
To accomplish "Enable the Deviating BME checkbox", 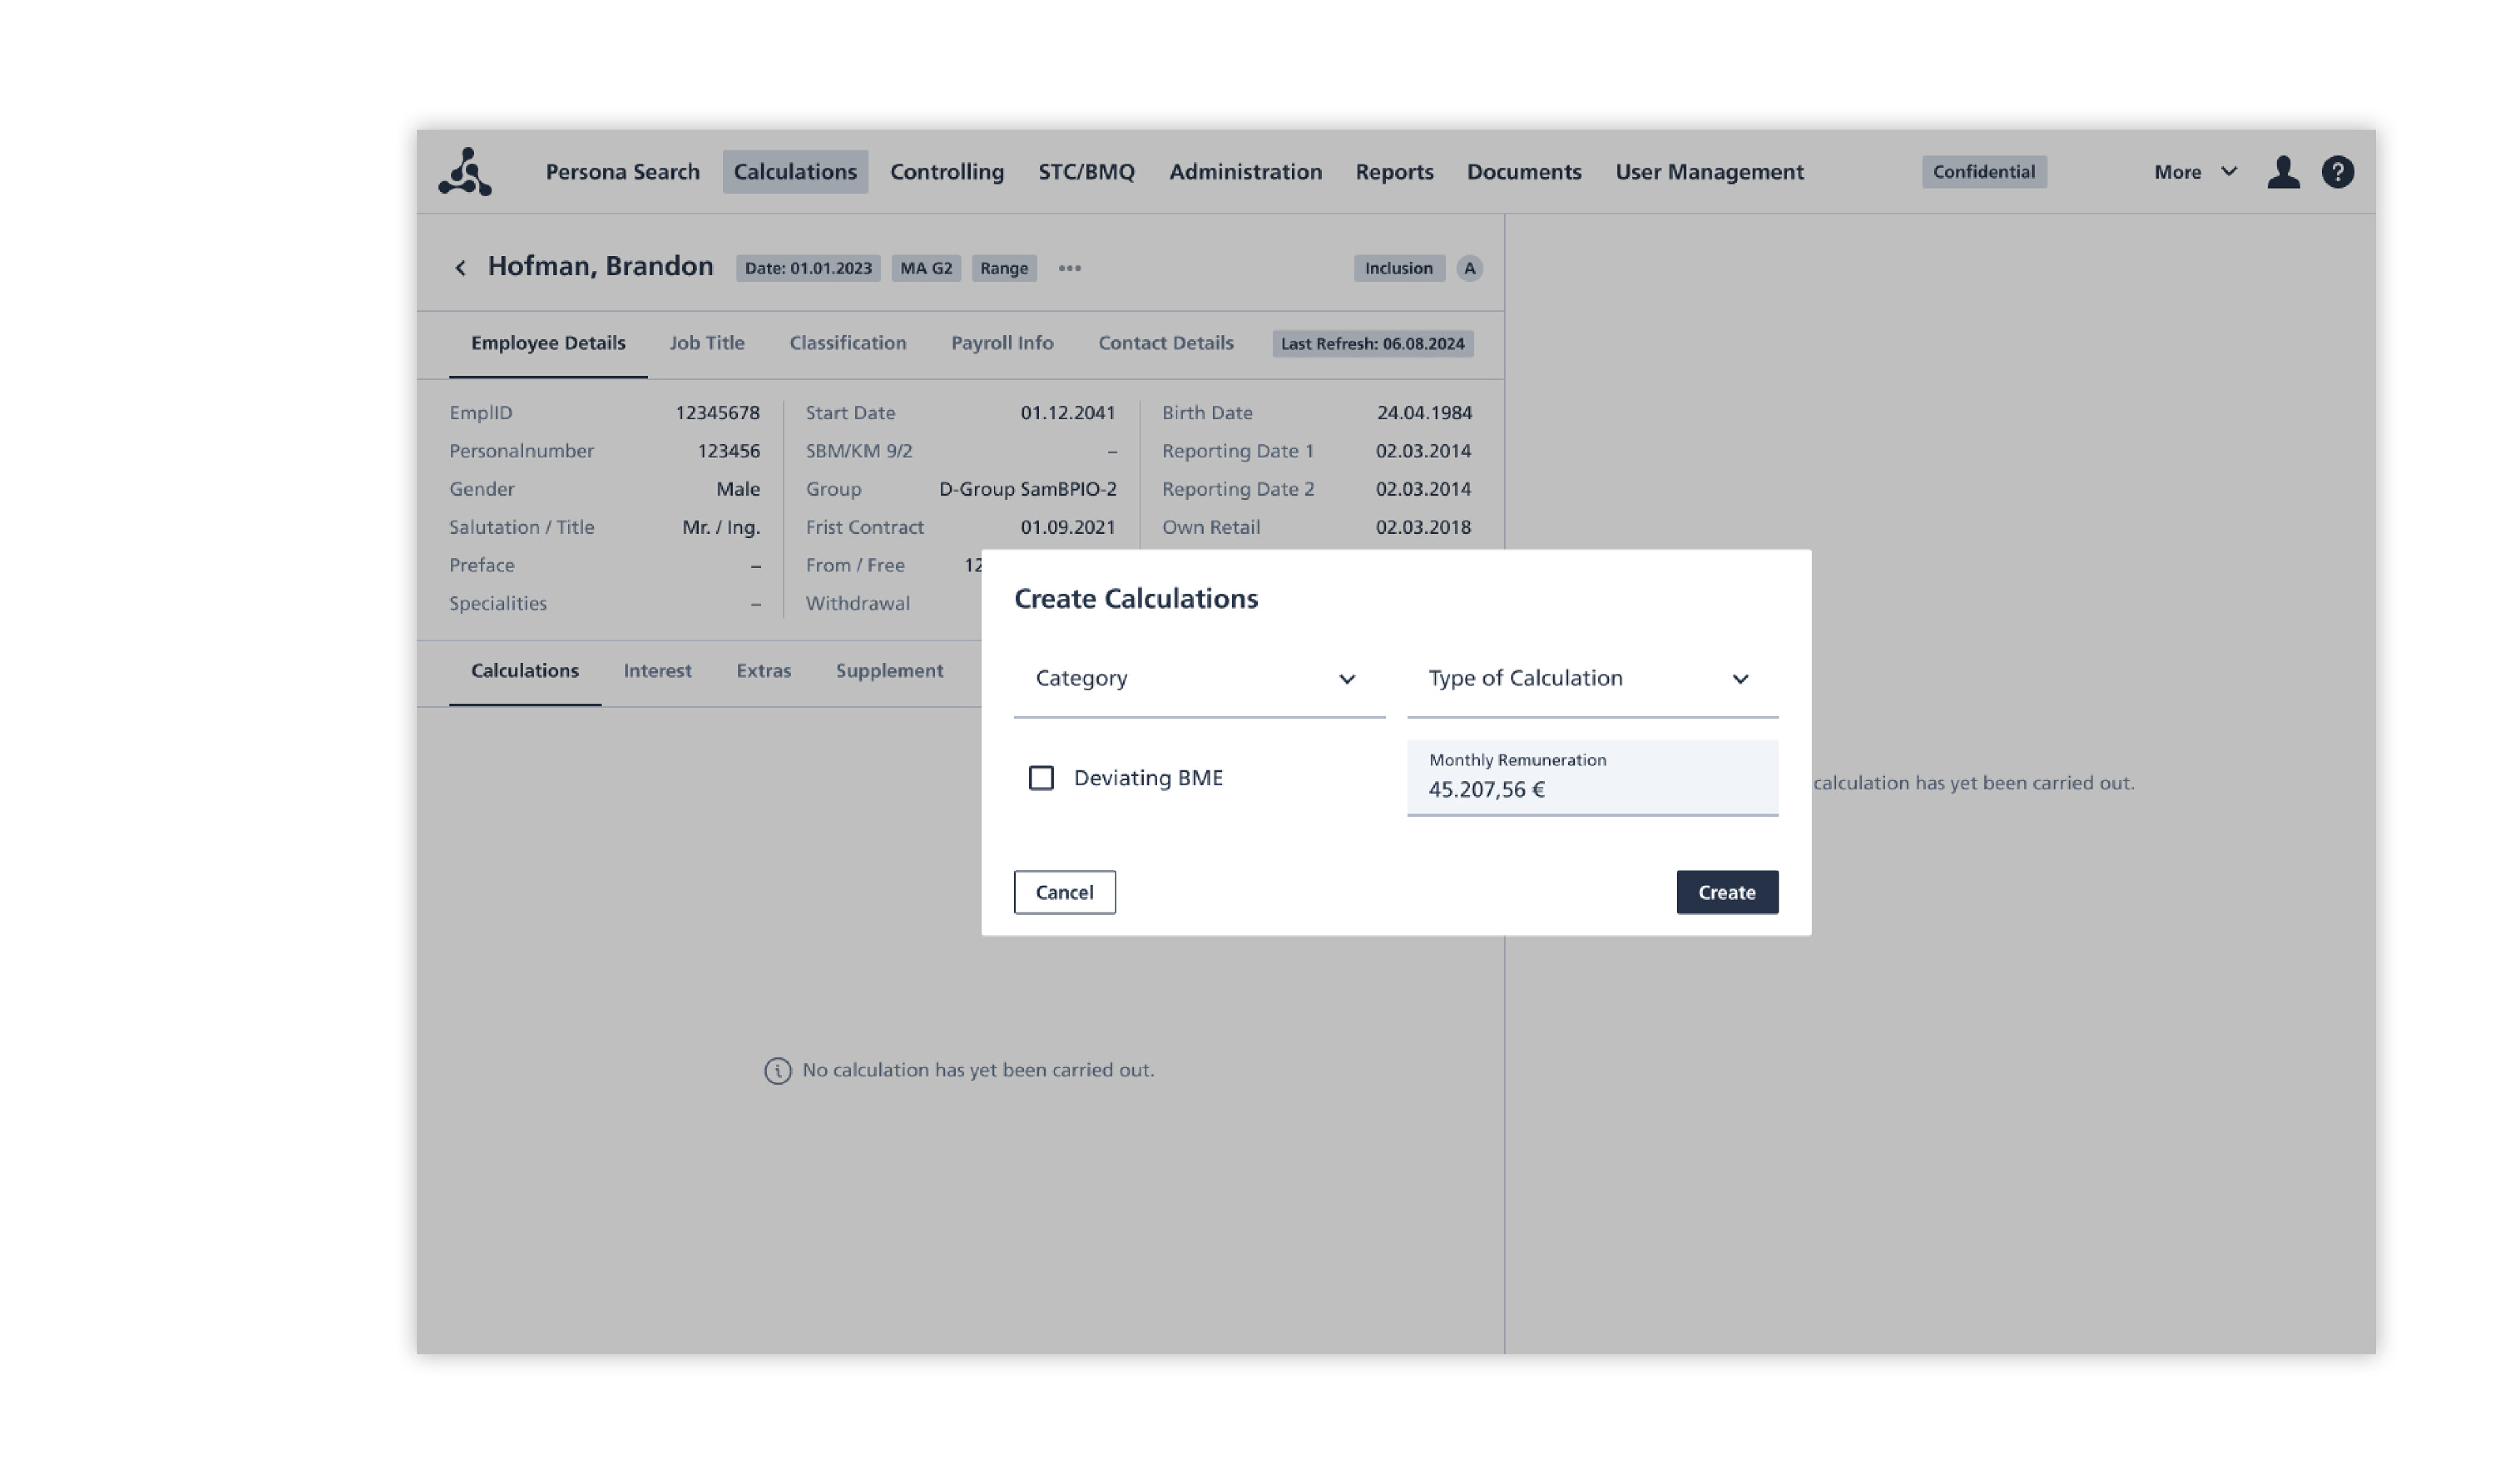I will [x=1041, y=778].
